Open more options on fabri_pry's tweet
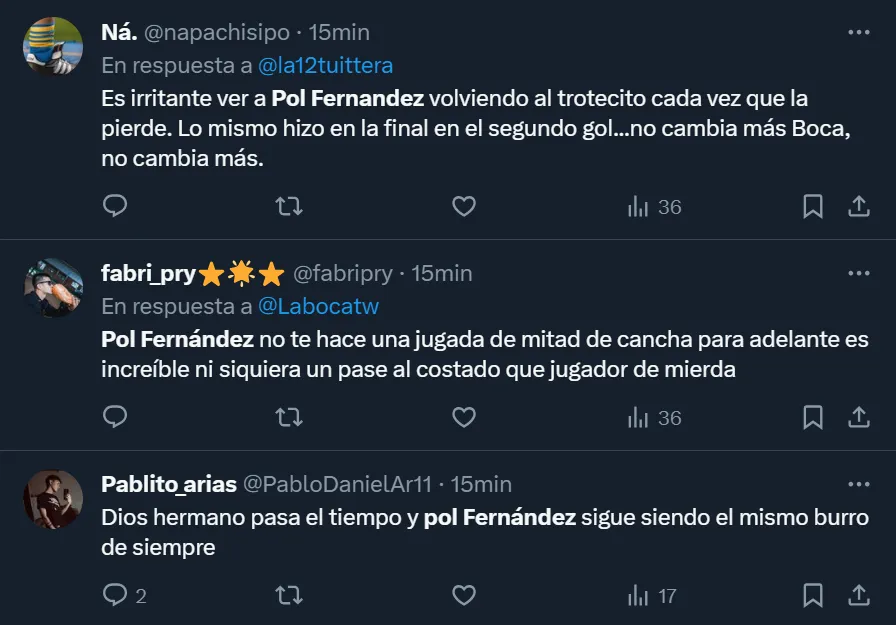Screen dimensions: 896x625 (858, 272)
